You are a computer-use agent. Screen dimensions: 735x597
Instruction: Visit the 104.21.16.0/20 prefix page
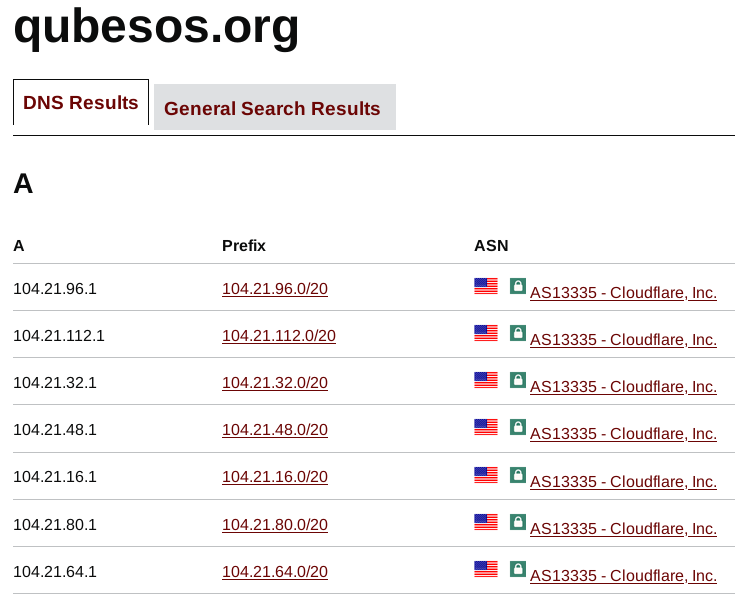tap(275, 477)
